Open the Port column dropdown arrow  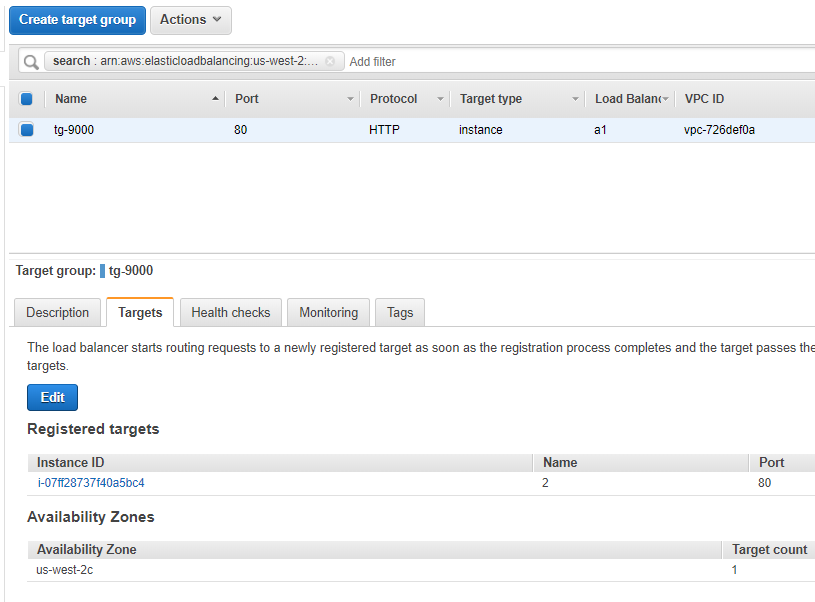point(350,99)
